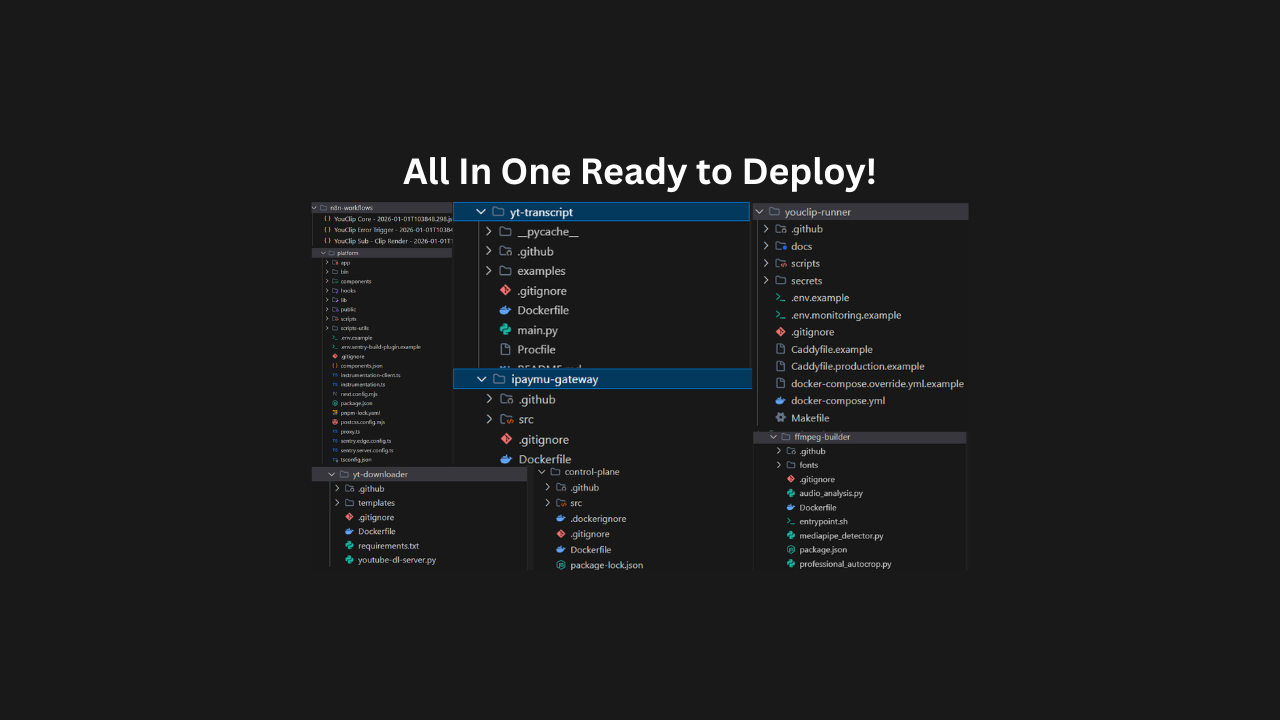Expand the __pycache__ folder
The height and width of the screenshot is (720, 1280).
click(x=489, y=232)
